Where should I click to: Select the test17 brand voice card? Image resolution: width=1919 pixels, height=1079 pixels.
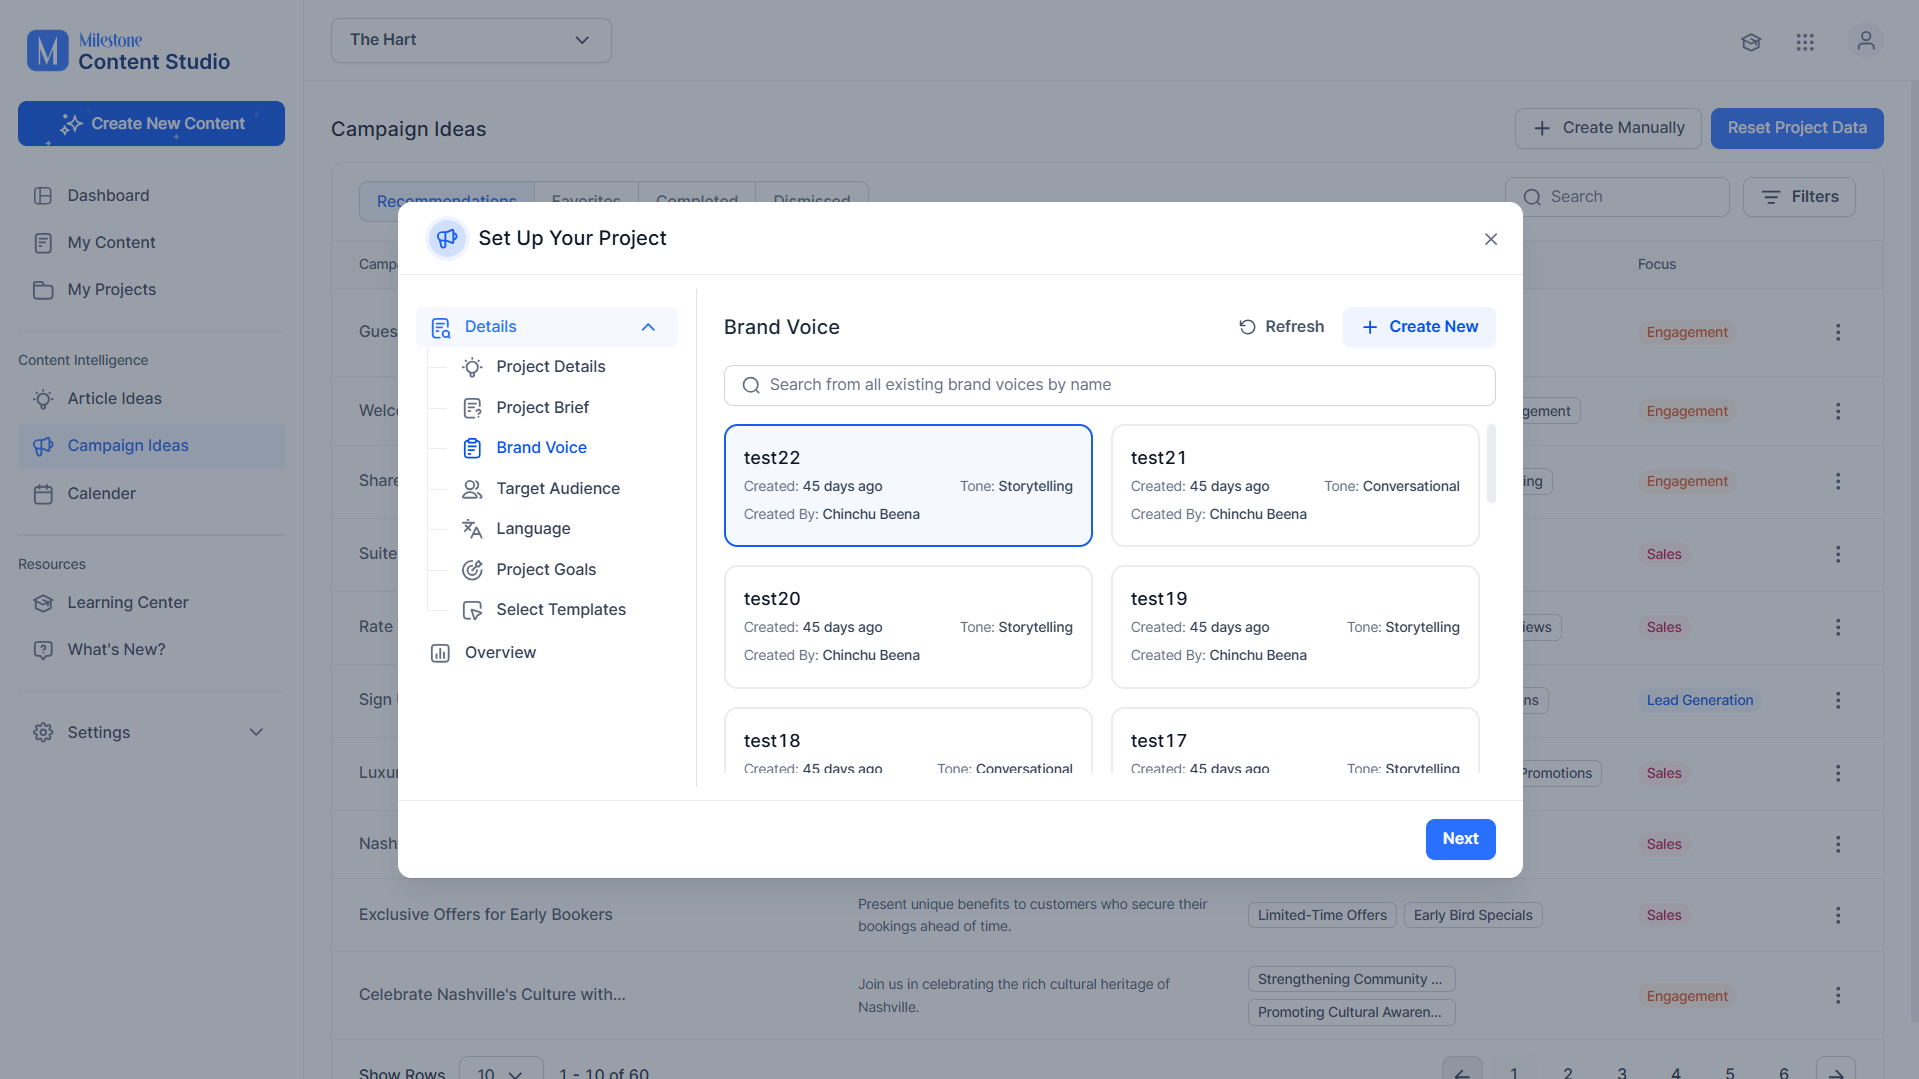click(1294, 741)
